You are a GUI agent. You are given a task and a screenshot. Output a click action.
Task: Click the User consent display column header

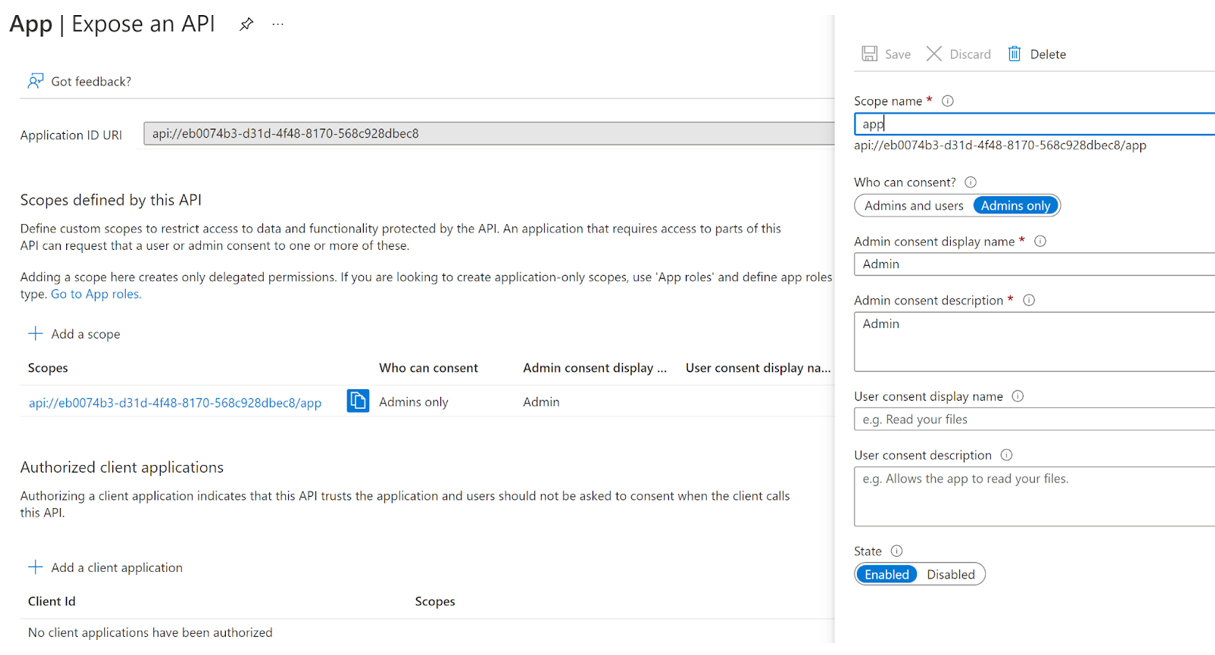click(758, 368)
